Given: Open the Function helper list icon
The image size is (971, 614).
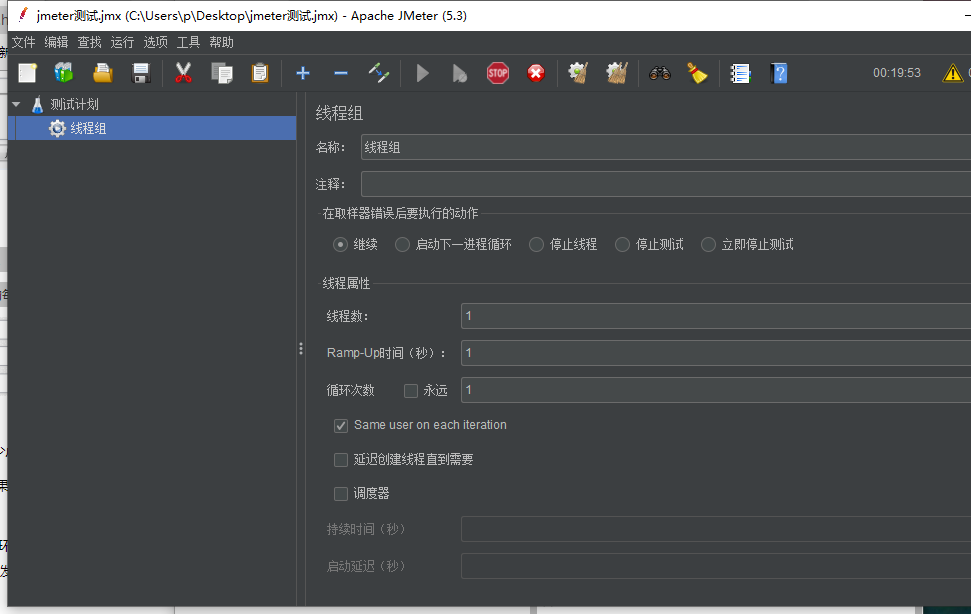Looking at the screenshot, I should tap(740, 73).
